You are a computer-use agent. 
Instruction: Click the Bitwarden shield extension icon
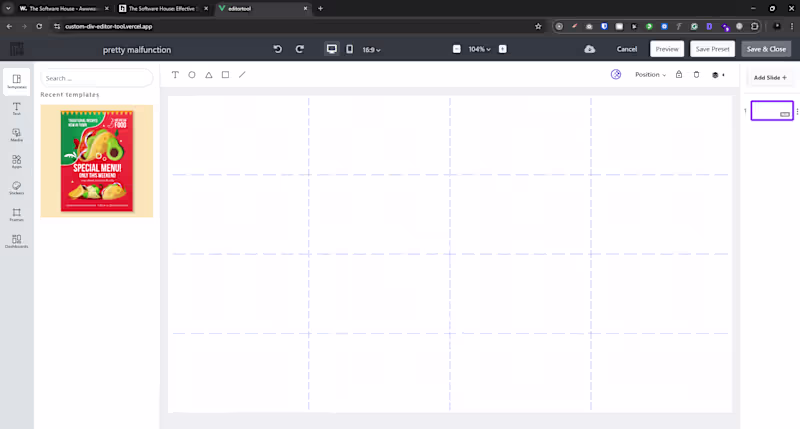point(604,26)
